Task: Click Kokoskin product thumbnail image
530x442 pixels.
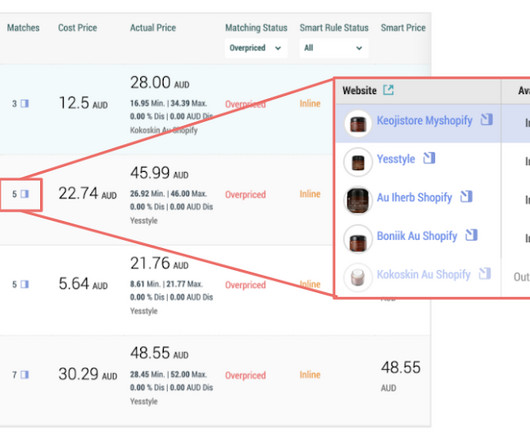Action: pyautogui.click(x=358, y=277)
